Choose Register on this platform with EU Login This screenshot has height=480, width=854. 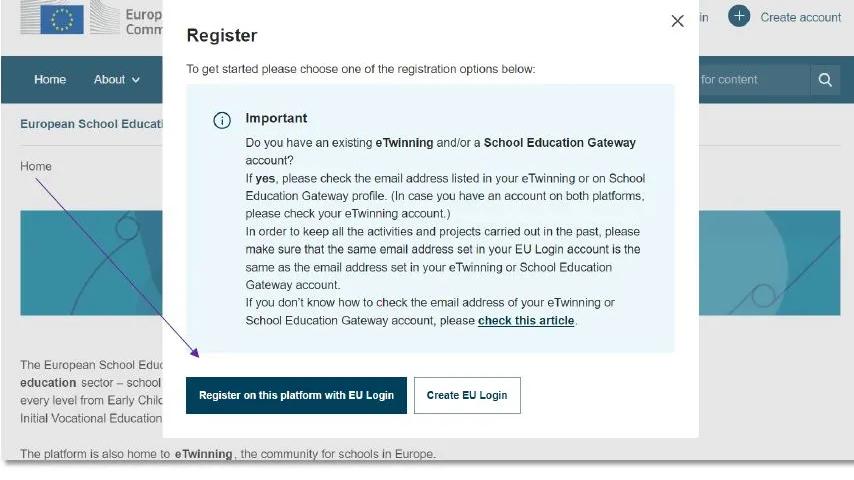296,395
